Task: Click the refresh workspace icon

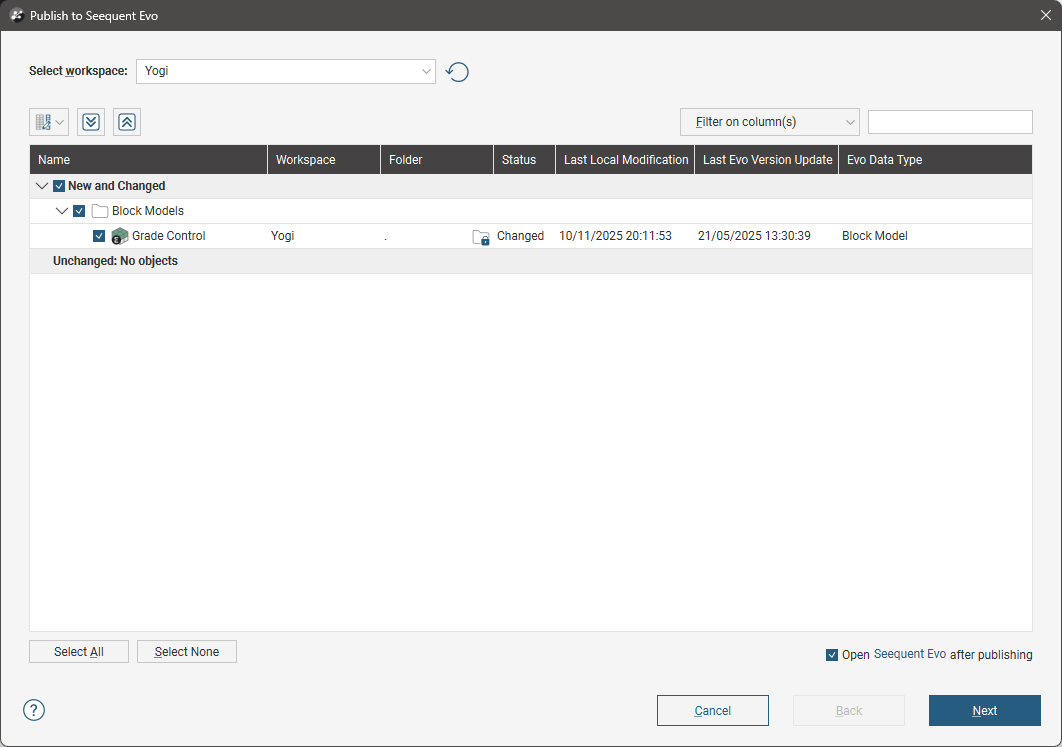Action: coord(457,72)
